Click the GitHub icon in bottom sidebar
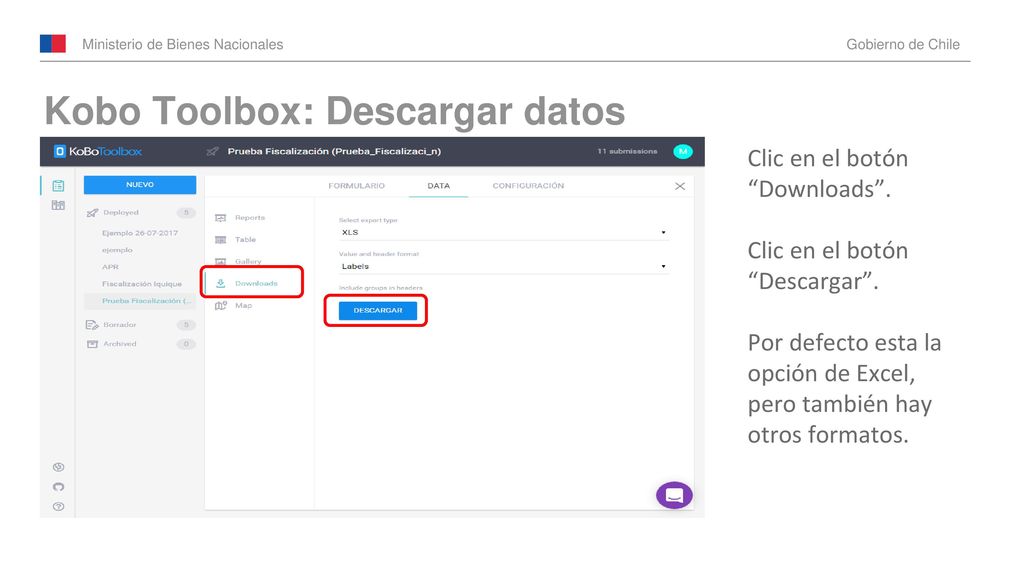Screen dimensions: 1024x576 pos(59,487)
